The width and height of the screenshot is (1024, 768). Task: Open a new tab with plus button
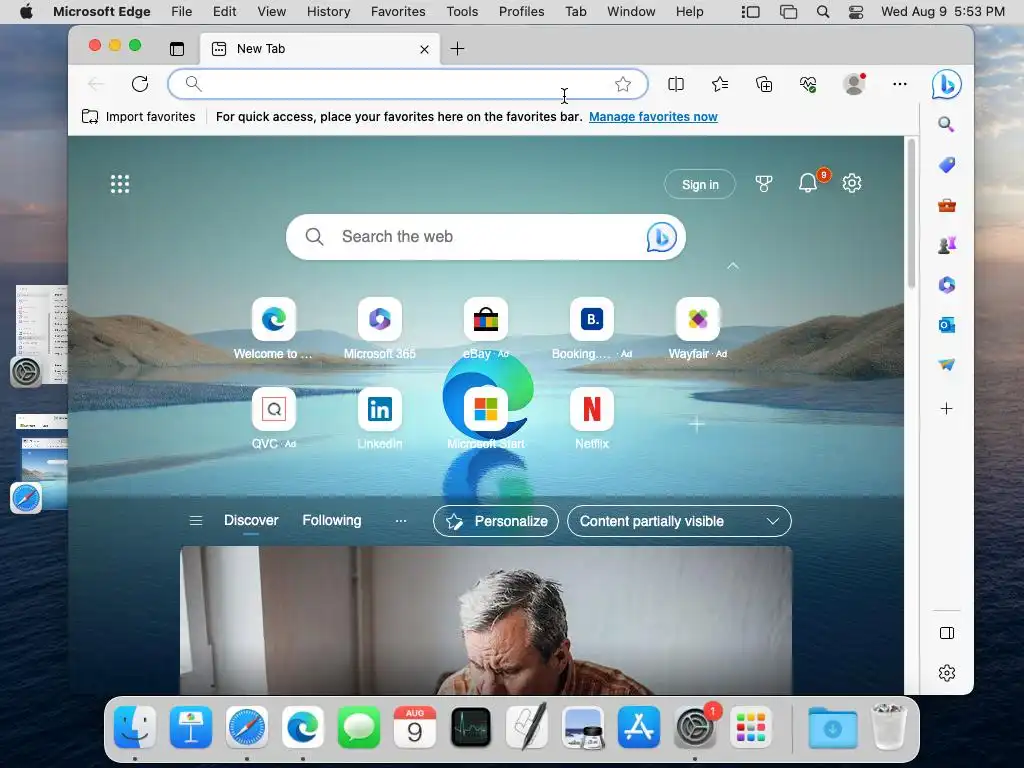pyautogui.click(x=457, y=49)
